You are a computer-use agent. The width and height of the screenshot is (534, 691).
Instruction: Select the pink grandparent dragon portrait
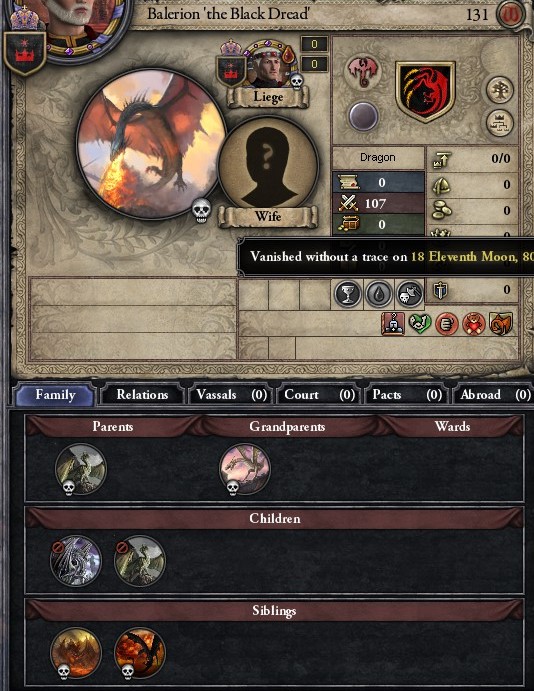[x=245, y=469]
